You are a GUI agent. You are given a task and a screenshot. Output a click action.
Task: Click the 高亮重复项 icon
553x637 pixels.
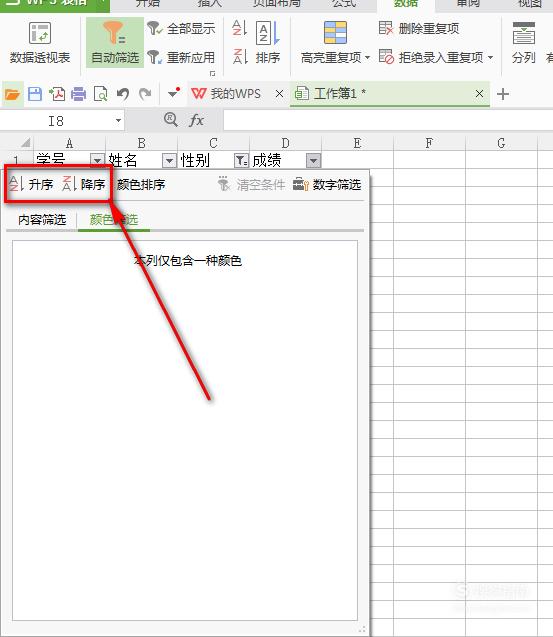tap(335, 32)
